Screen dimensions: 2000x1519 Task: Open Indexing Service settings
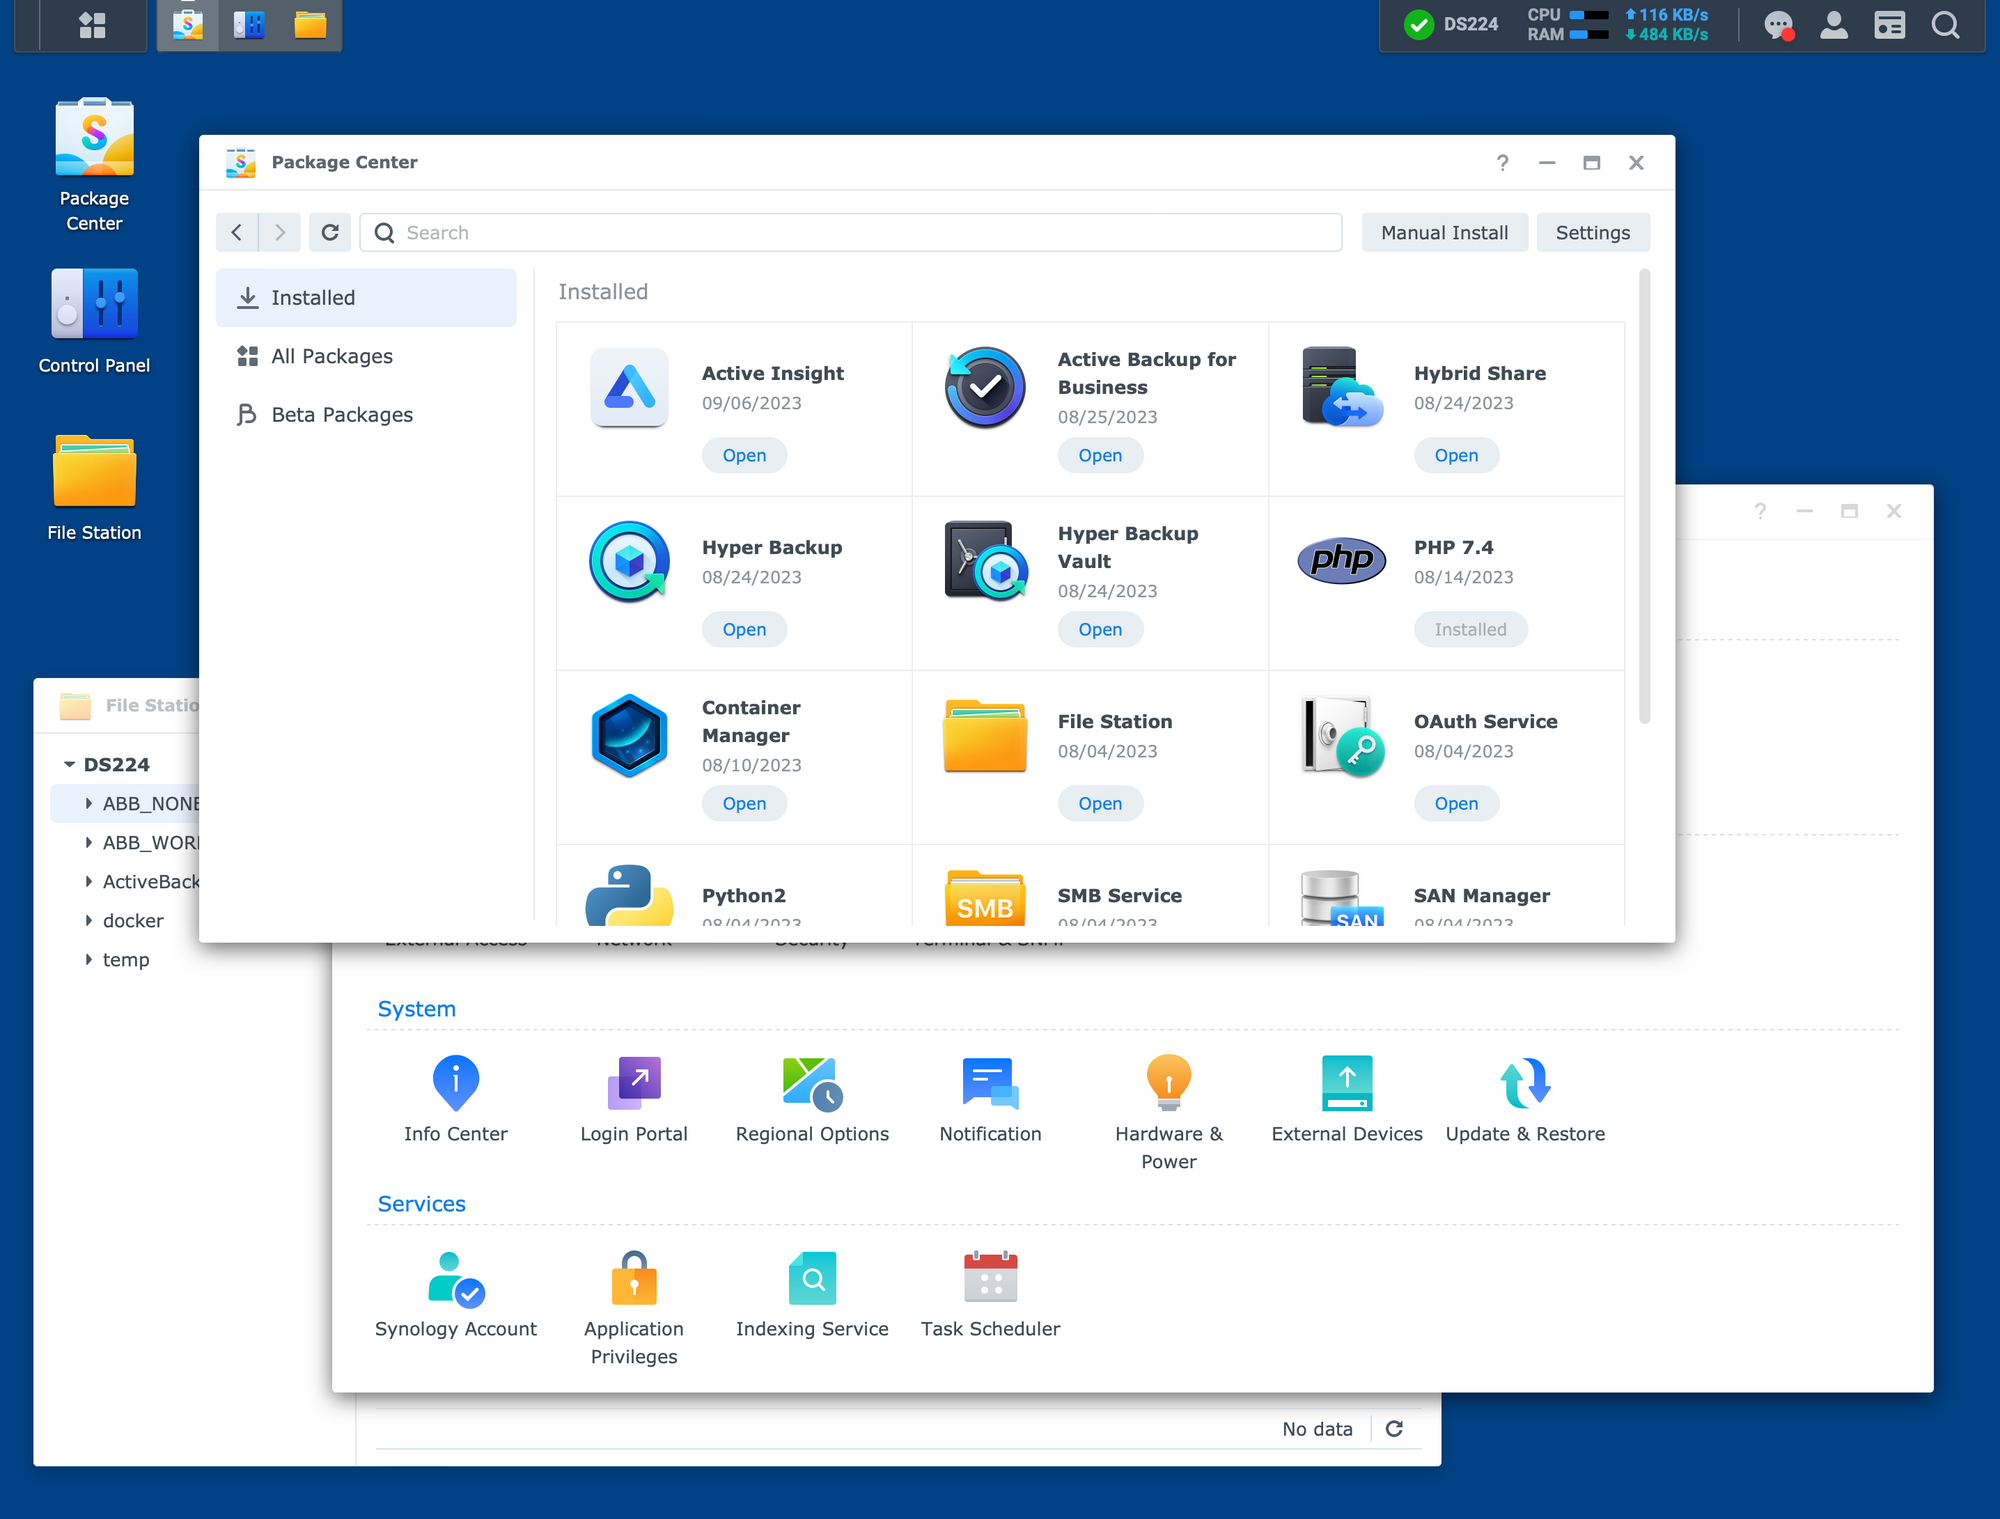(x=812, y=1294)
